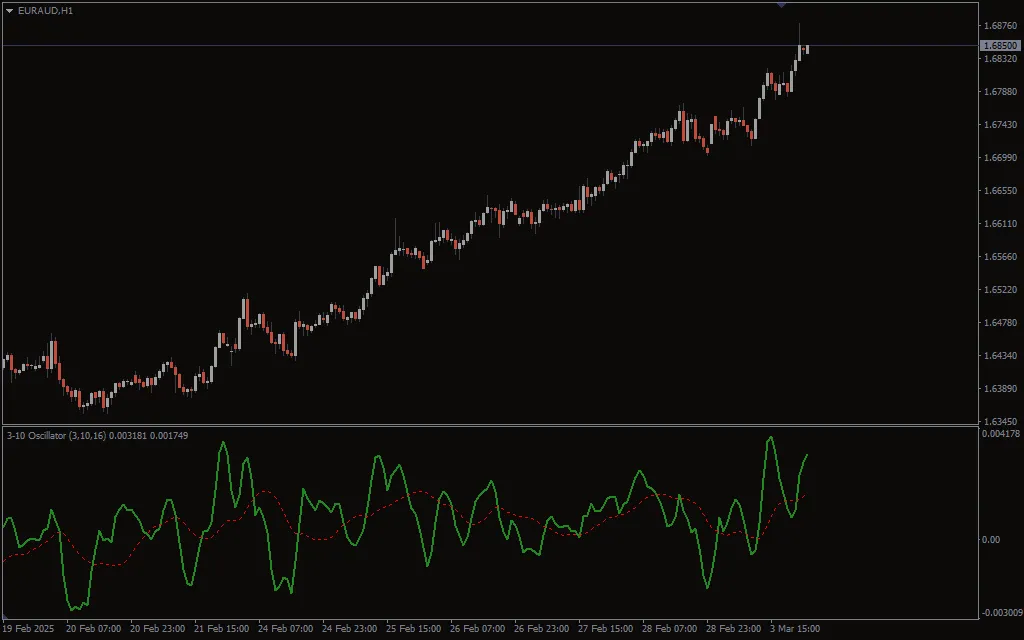Viewport: 1024px width, 640px height.
Task: Click the small triangle icon at bottom-left corner
Action: pos(6,617)
